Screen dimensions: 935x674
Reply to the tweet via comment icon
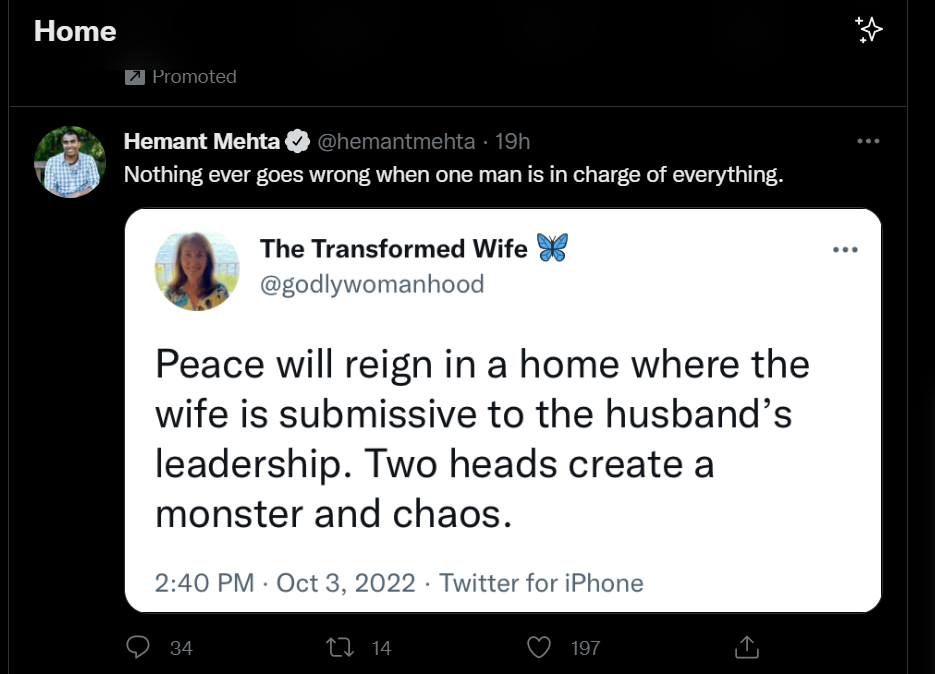click(139, 648)
